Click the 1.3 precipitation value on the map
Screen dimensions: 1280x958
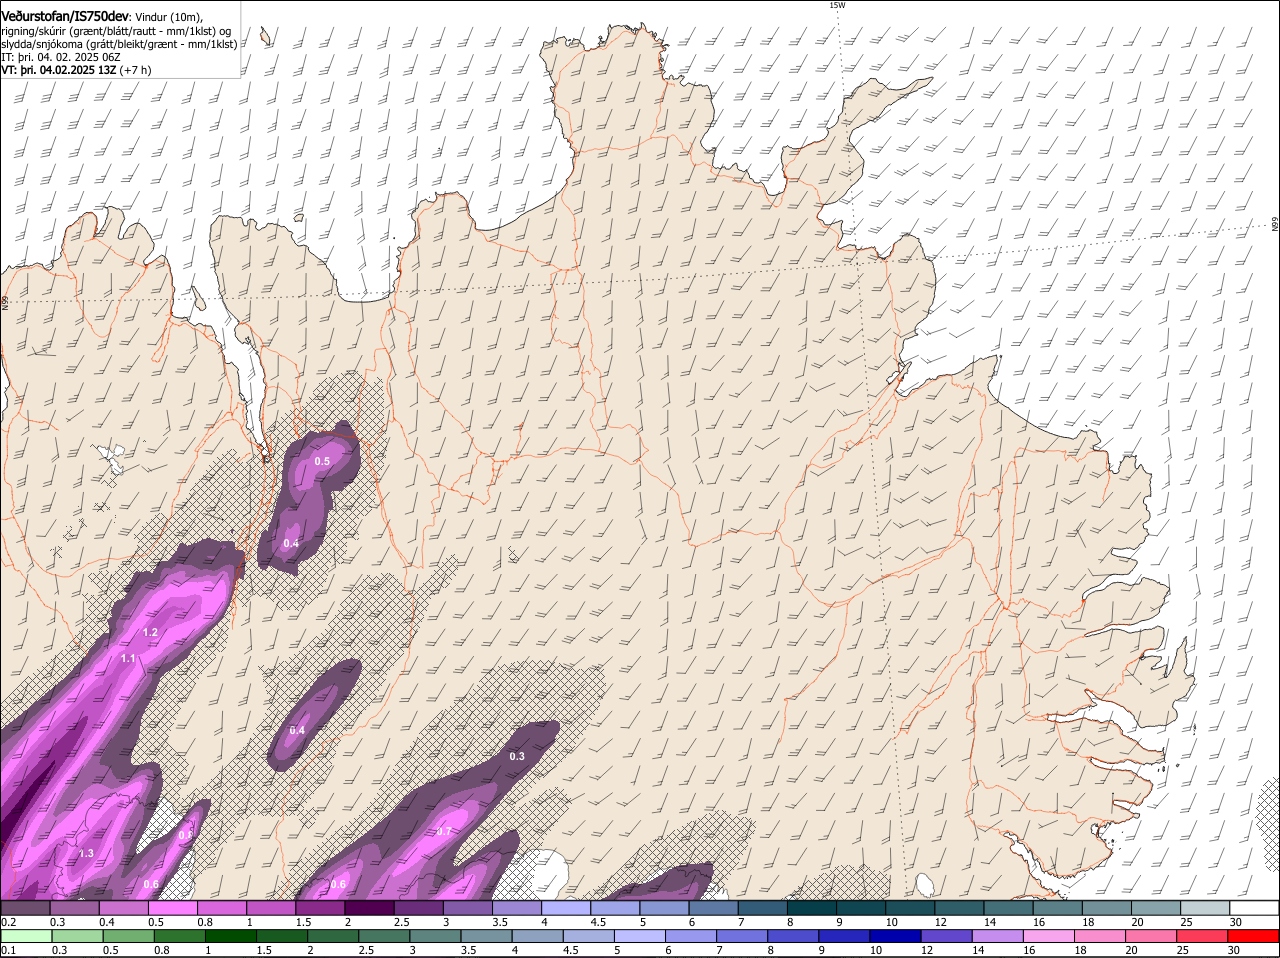(86, 853)
